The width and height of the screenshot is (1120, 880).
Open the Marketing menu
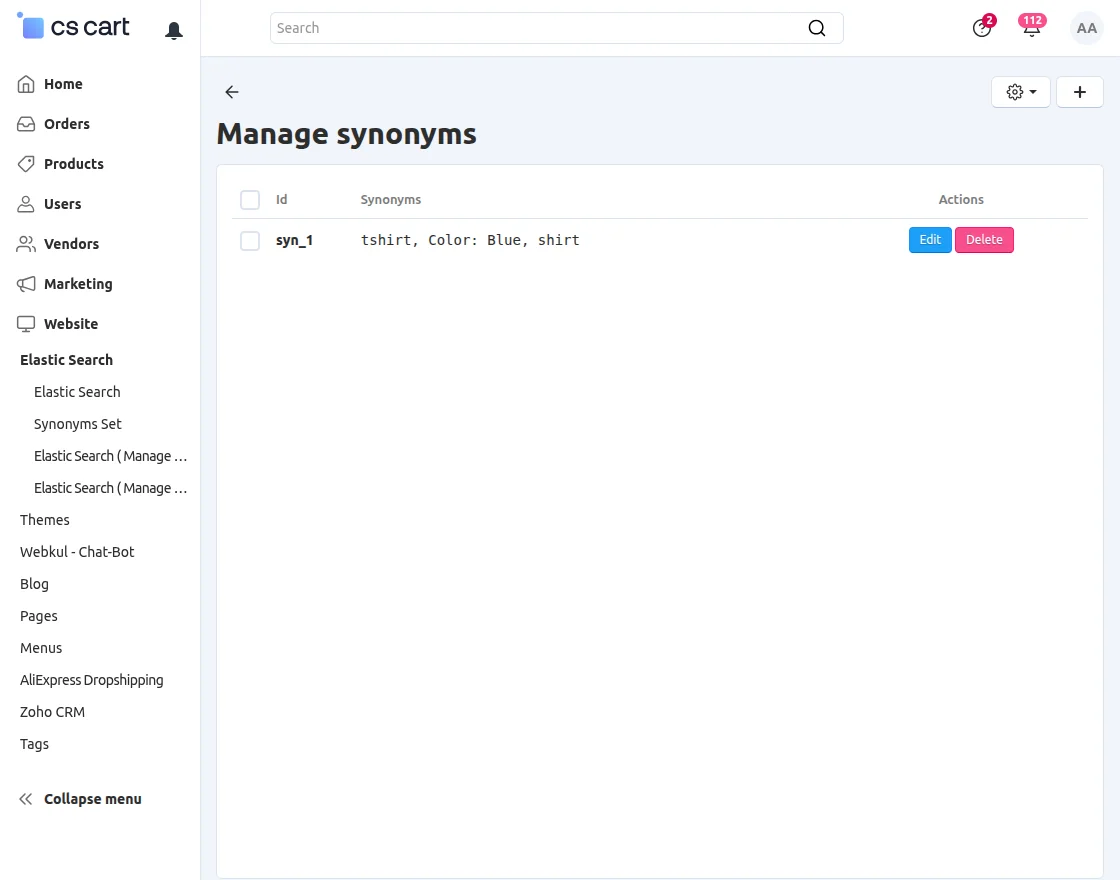click(x=78, y=284)
